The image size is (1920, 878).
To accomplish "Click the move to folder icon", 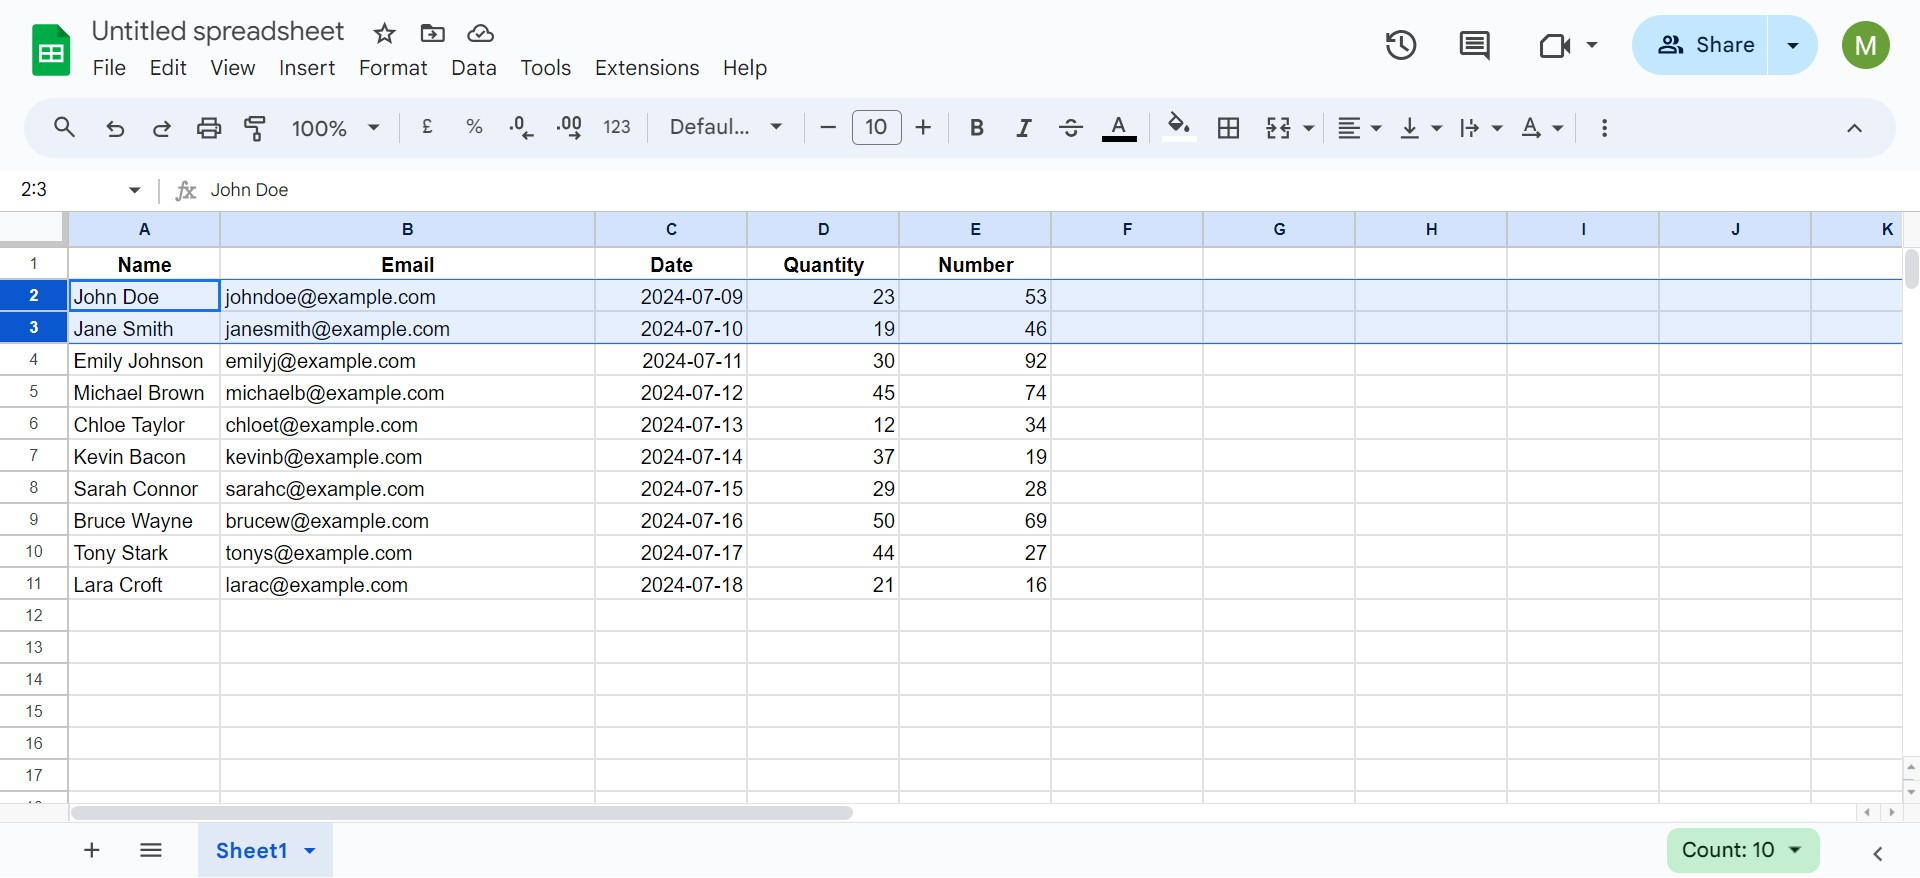I will coord(433,34).
